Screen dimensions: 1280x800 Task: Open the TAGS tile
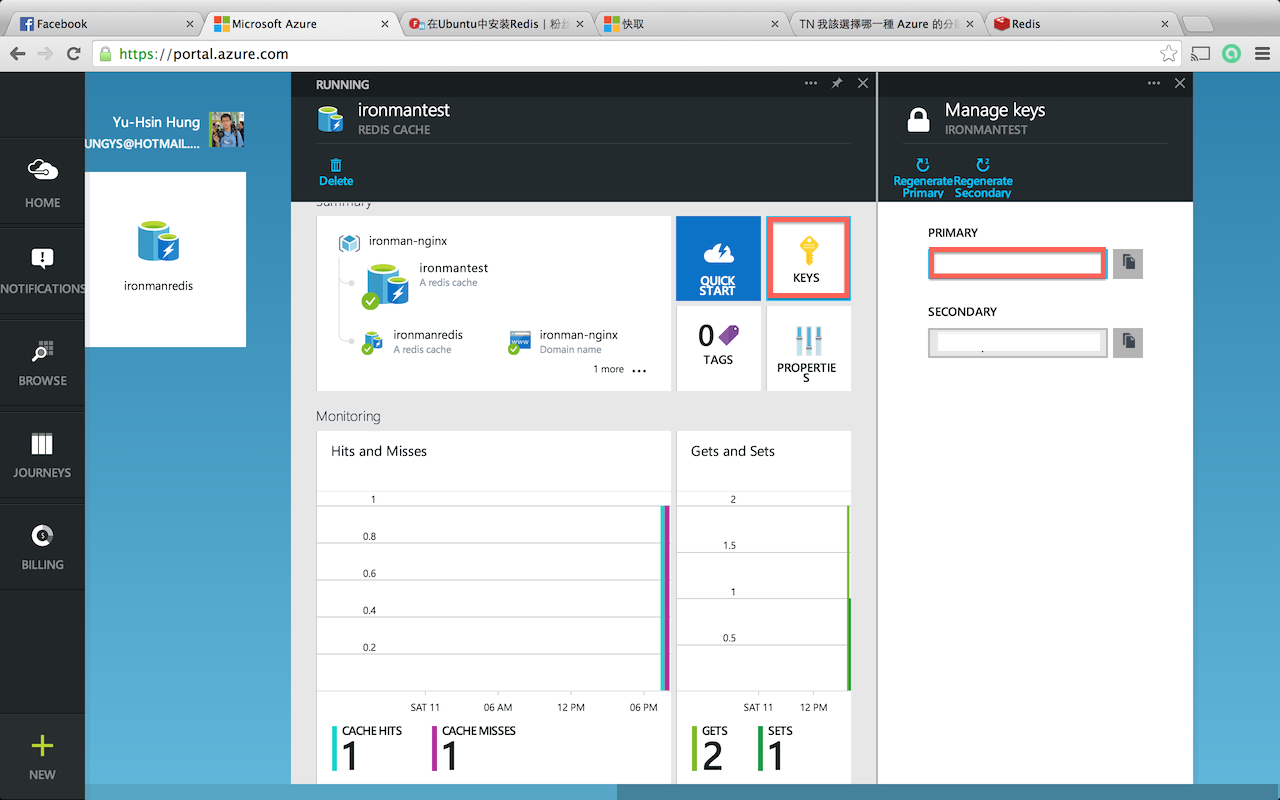[x=717, y=347]
